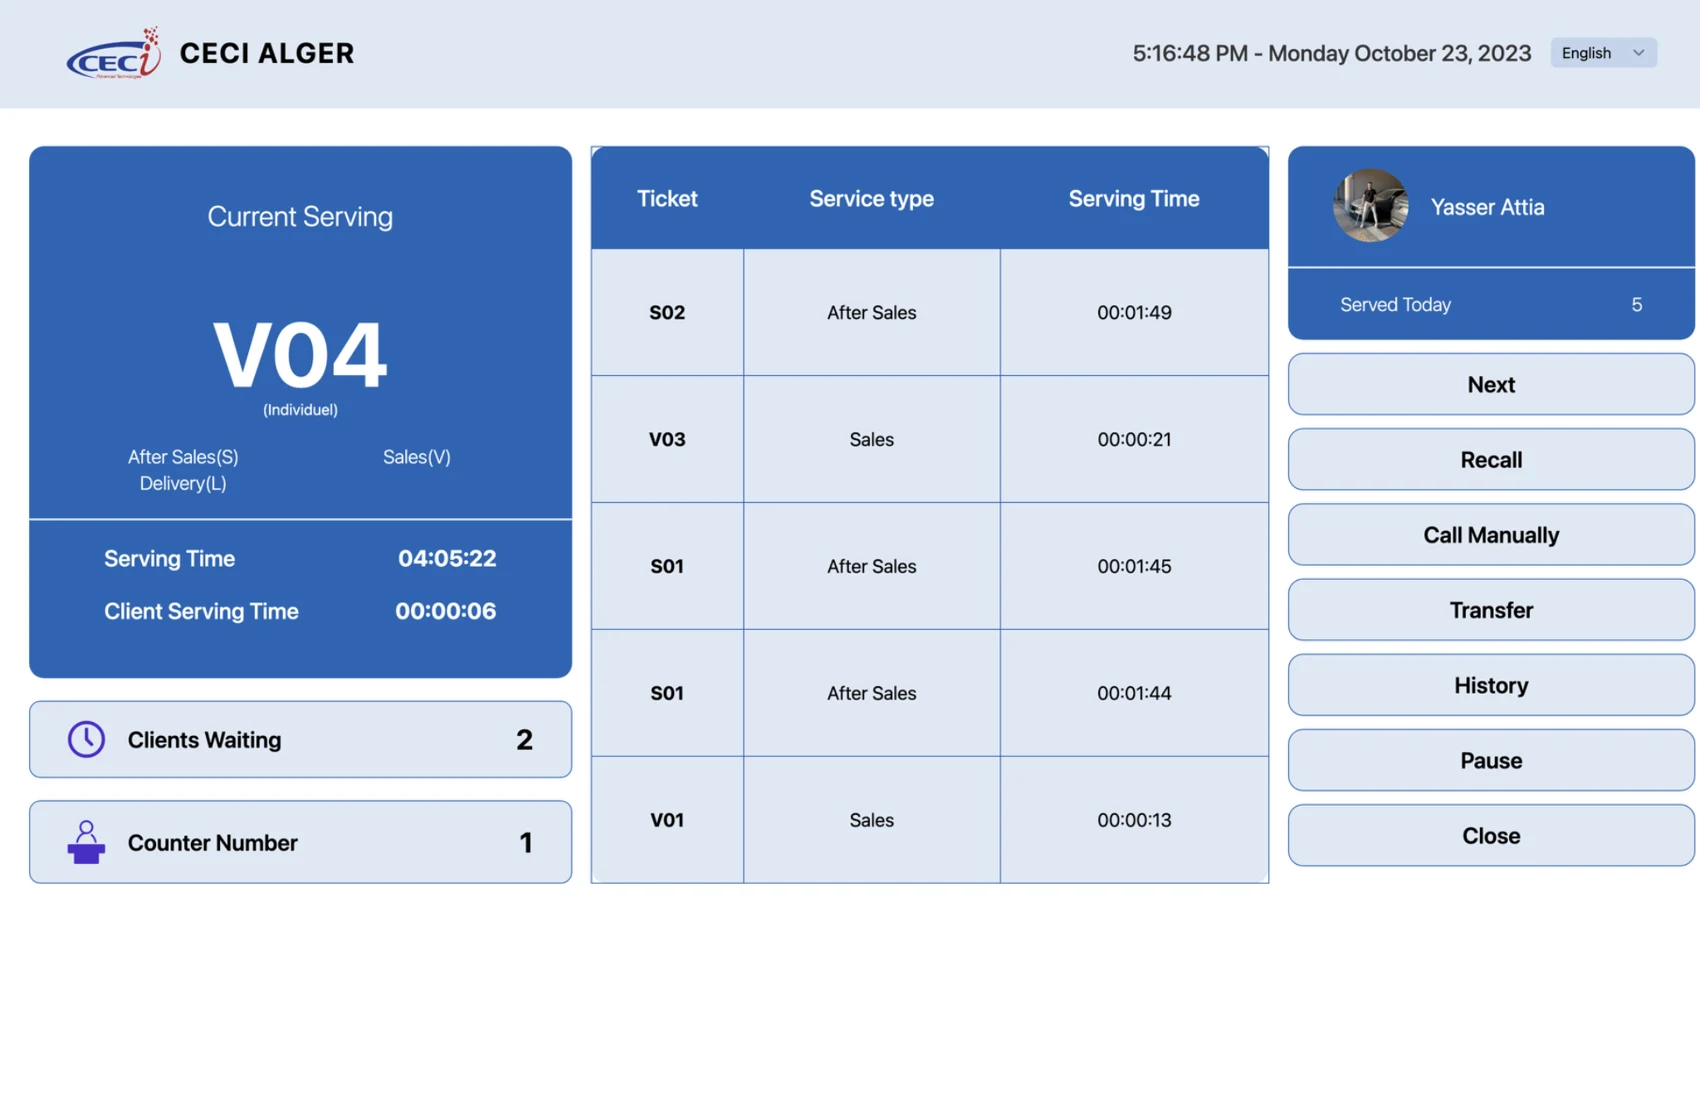The height and width of the screenshot is (1117, 1700).
Task: Click the Current Serving heading
Action: click(300, 216)
